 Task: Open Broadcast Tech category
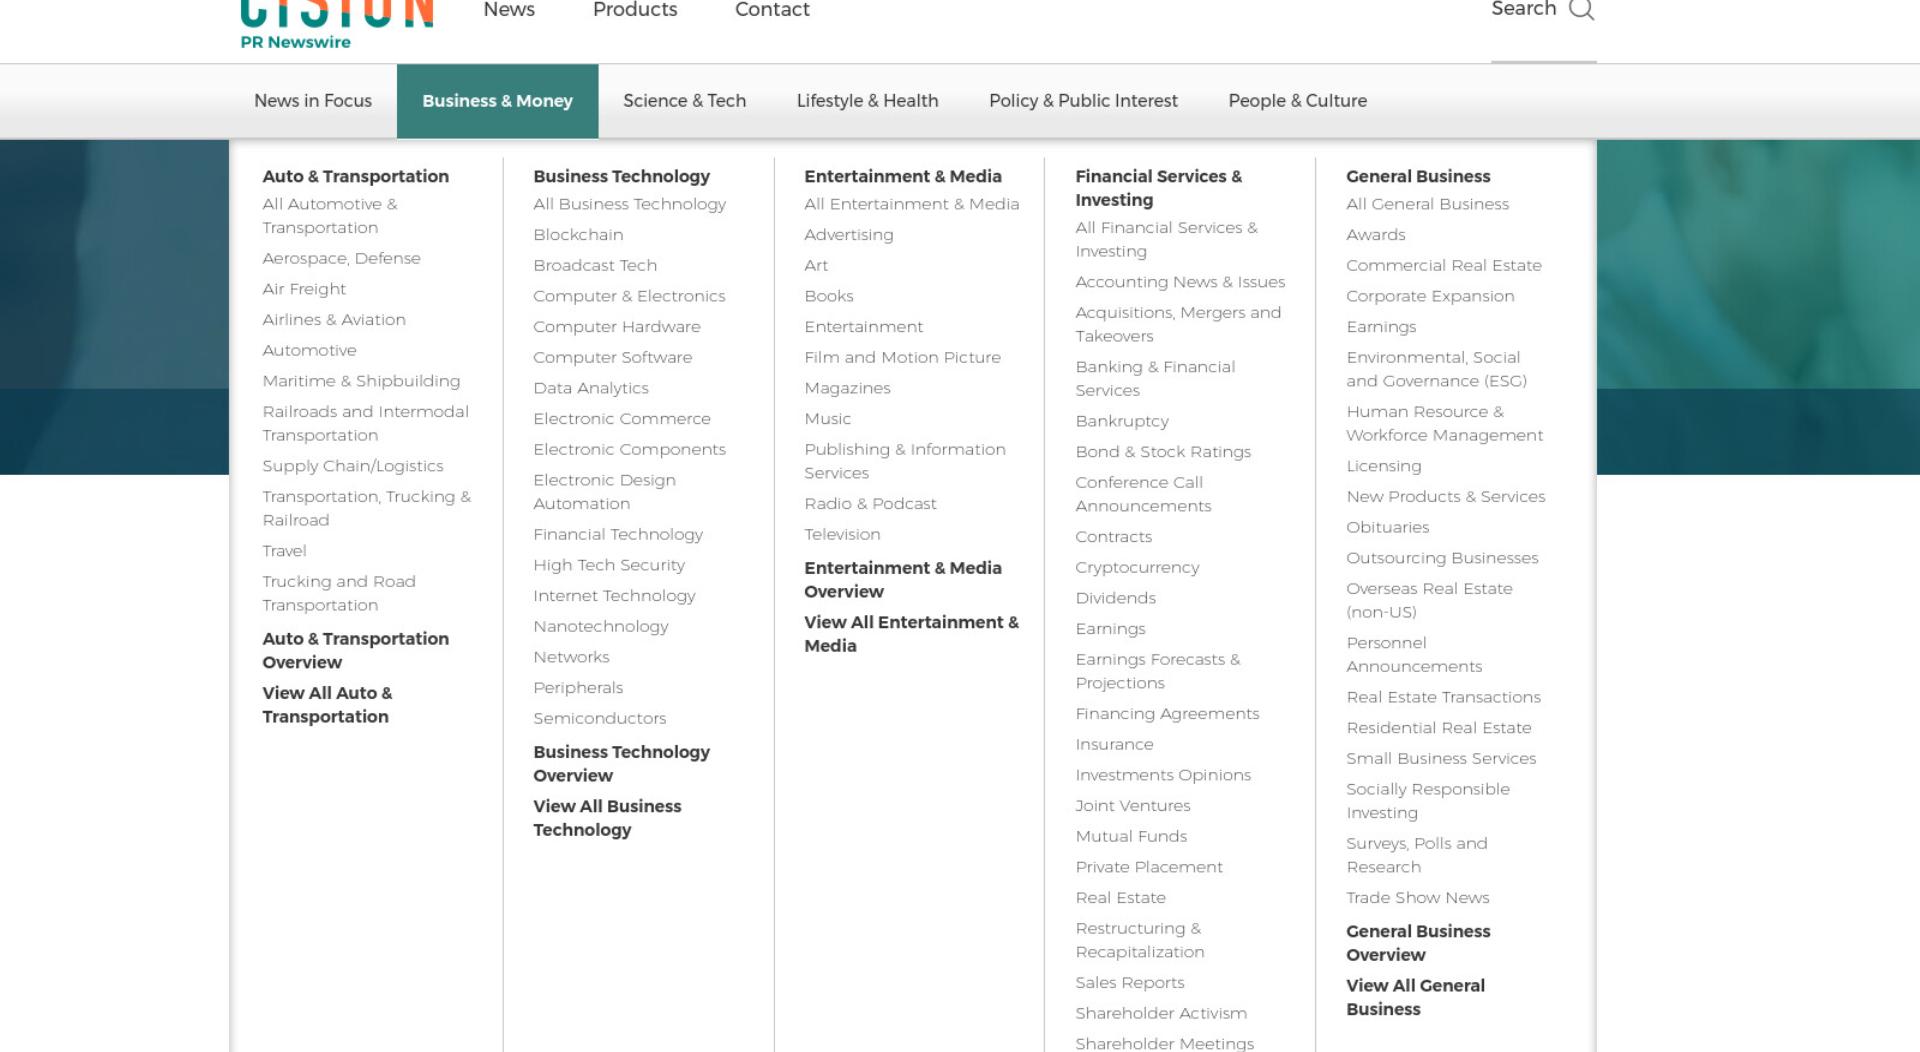[x=595, y=266]
